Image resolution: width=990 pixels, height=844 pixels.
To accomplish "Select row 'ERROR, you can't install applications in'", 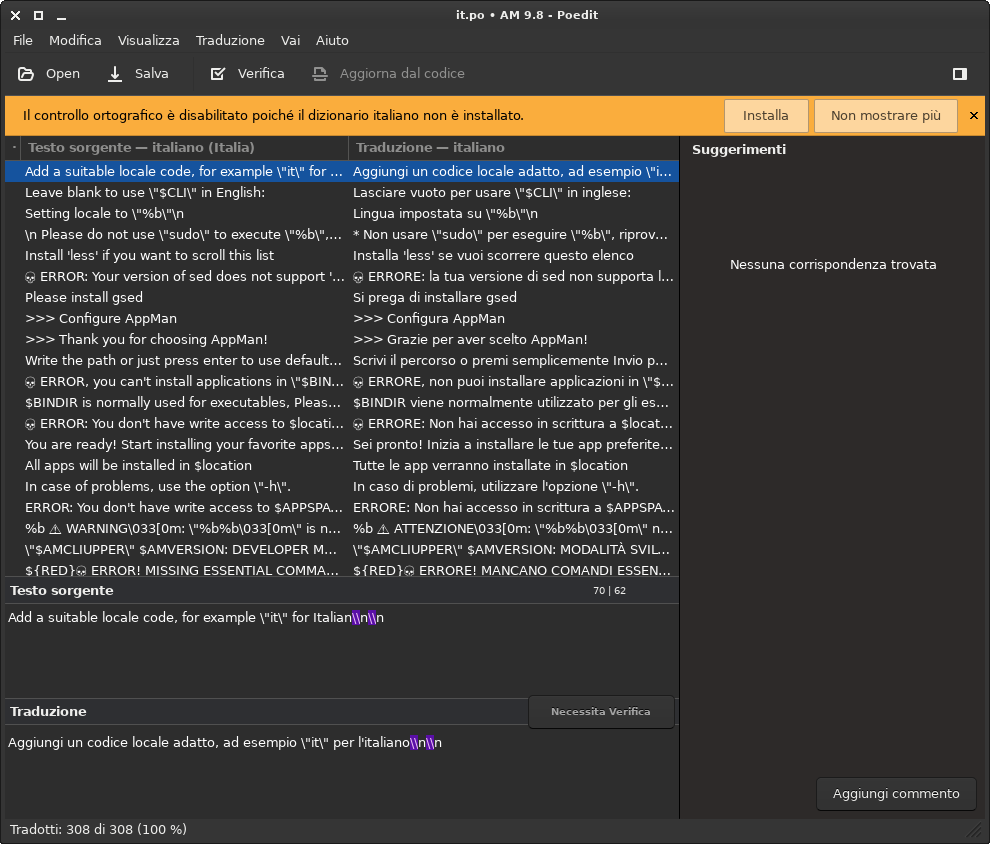I will click(x=342, y=381).
